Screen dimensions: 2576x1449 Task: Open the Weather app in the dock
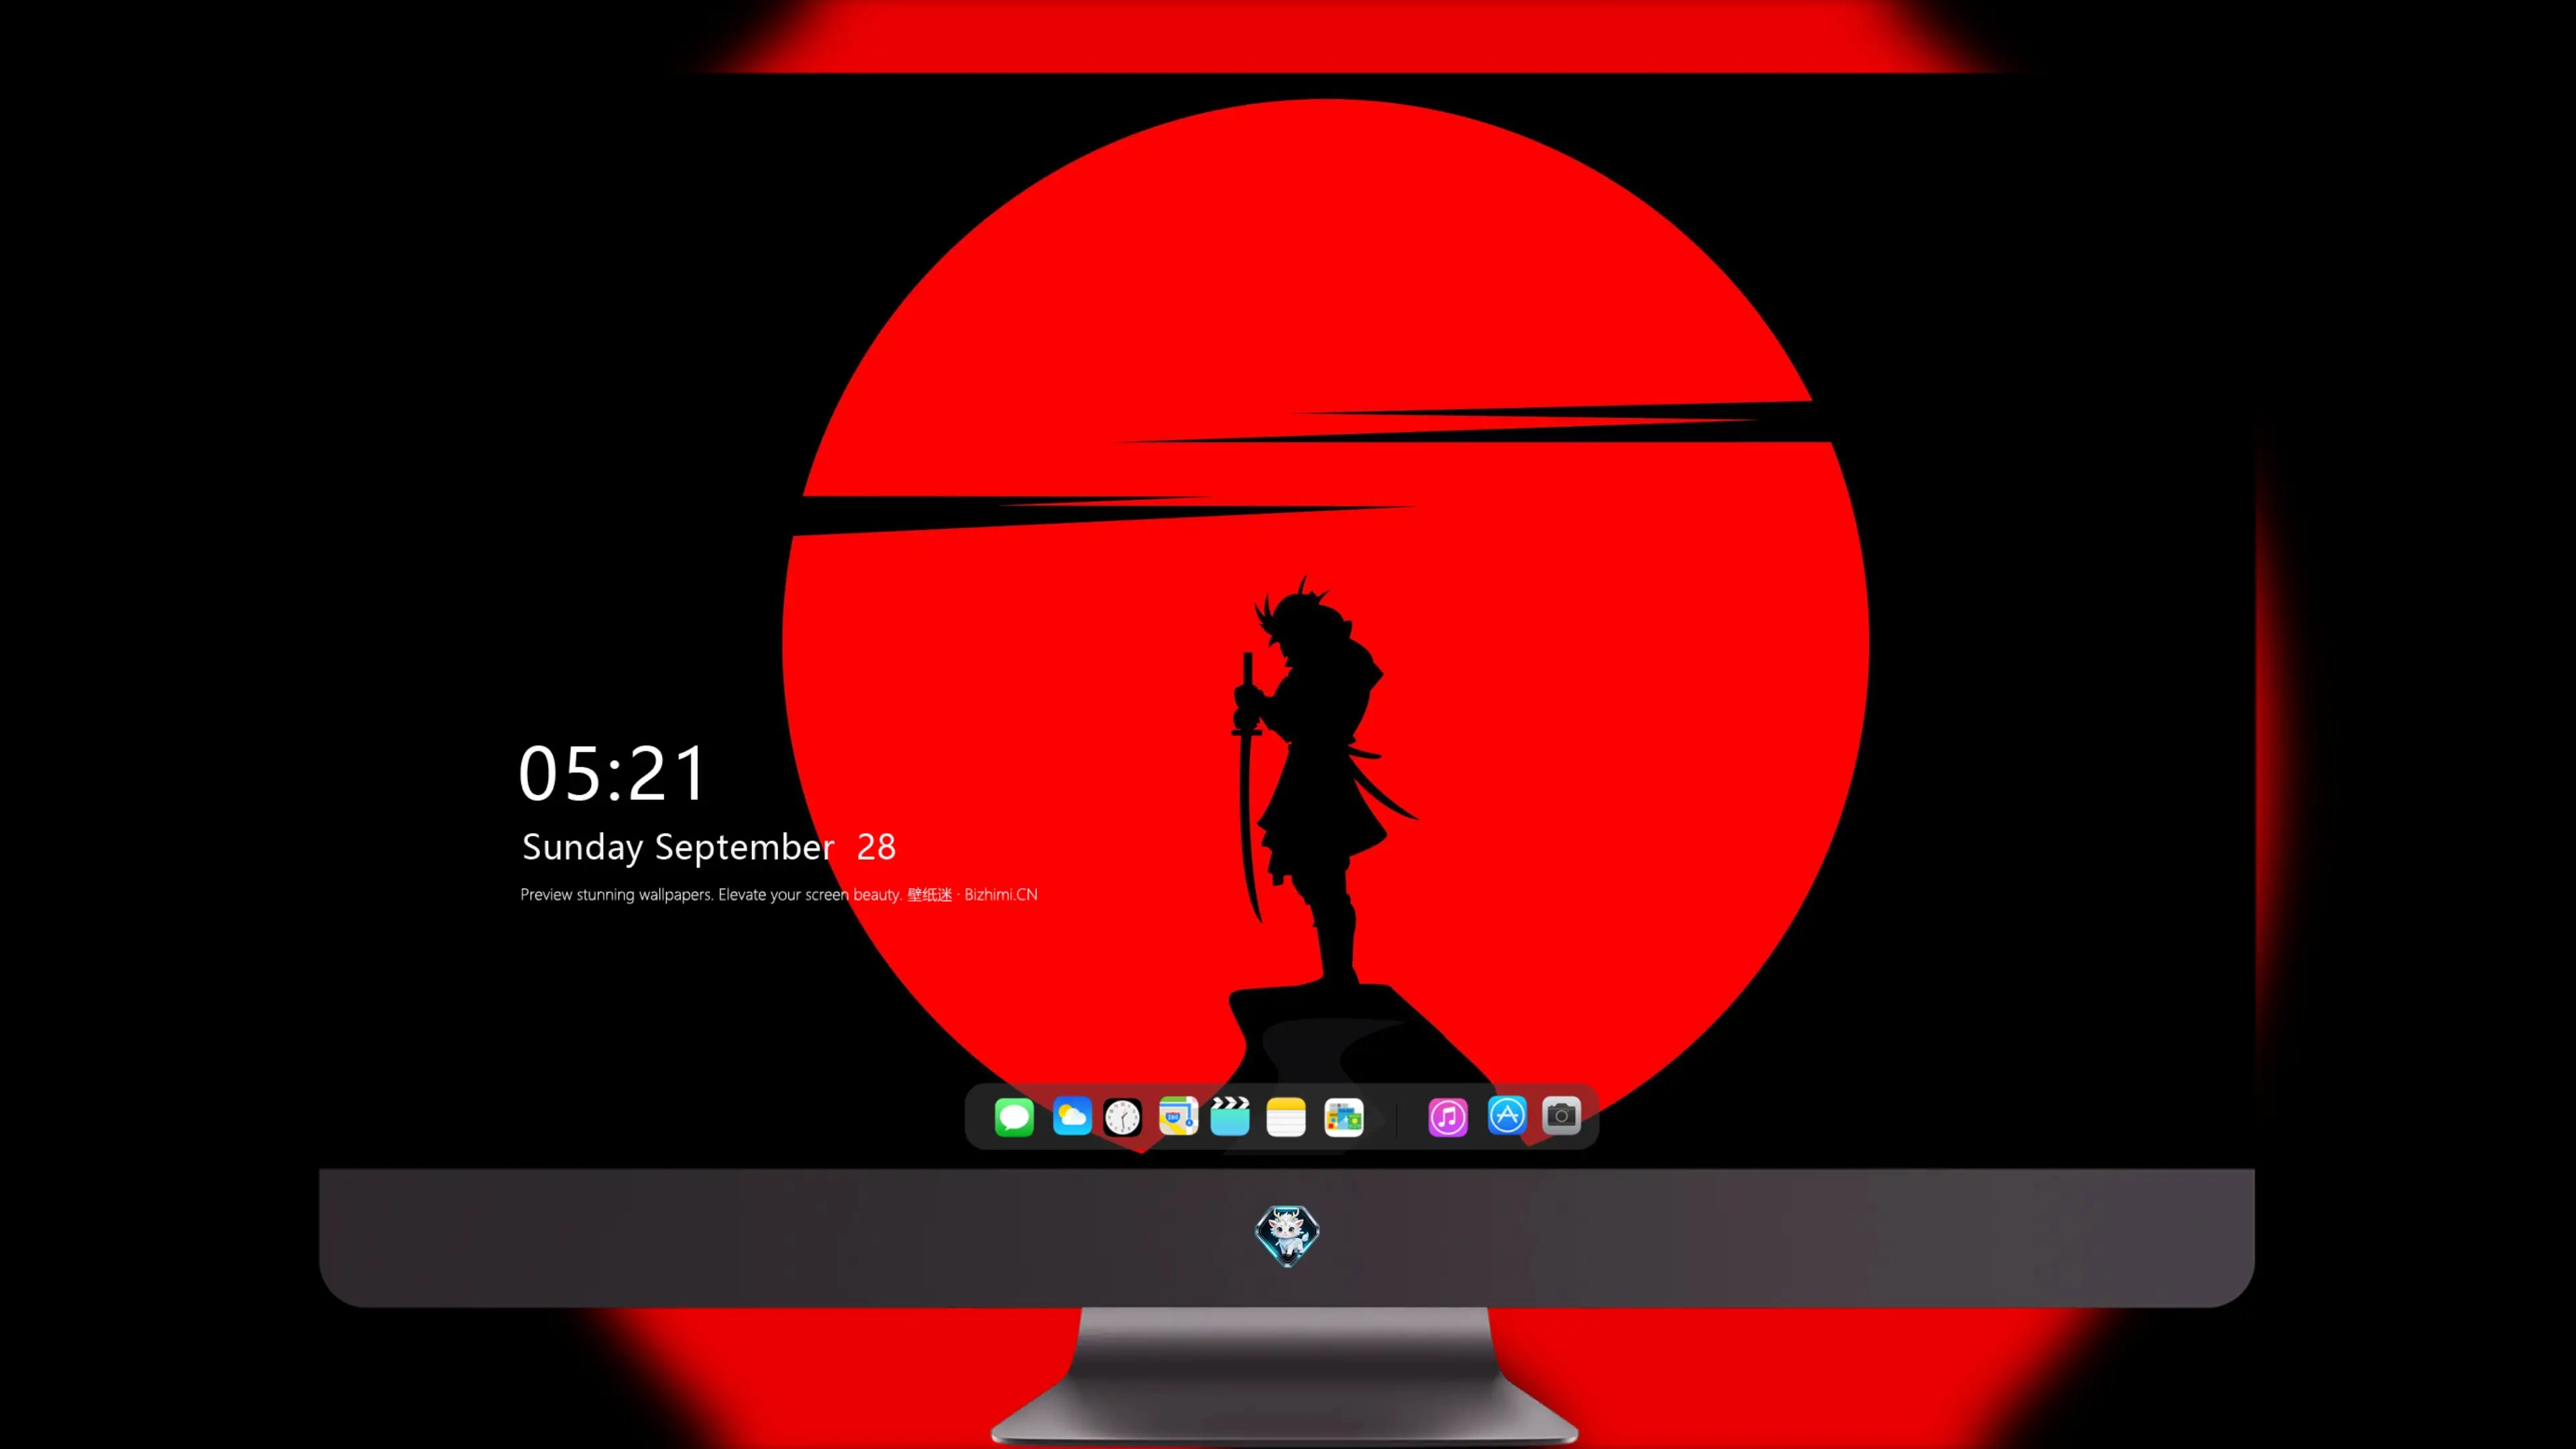pos(1072,1117)
